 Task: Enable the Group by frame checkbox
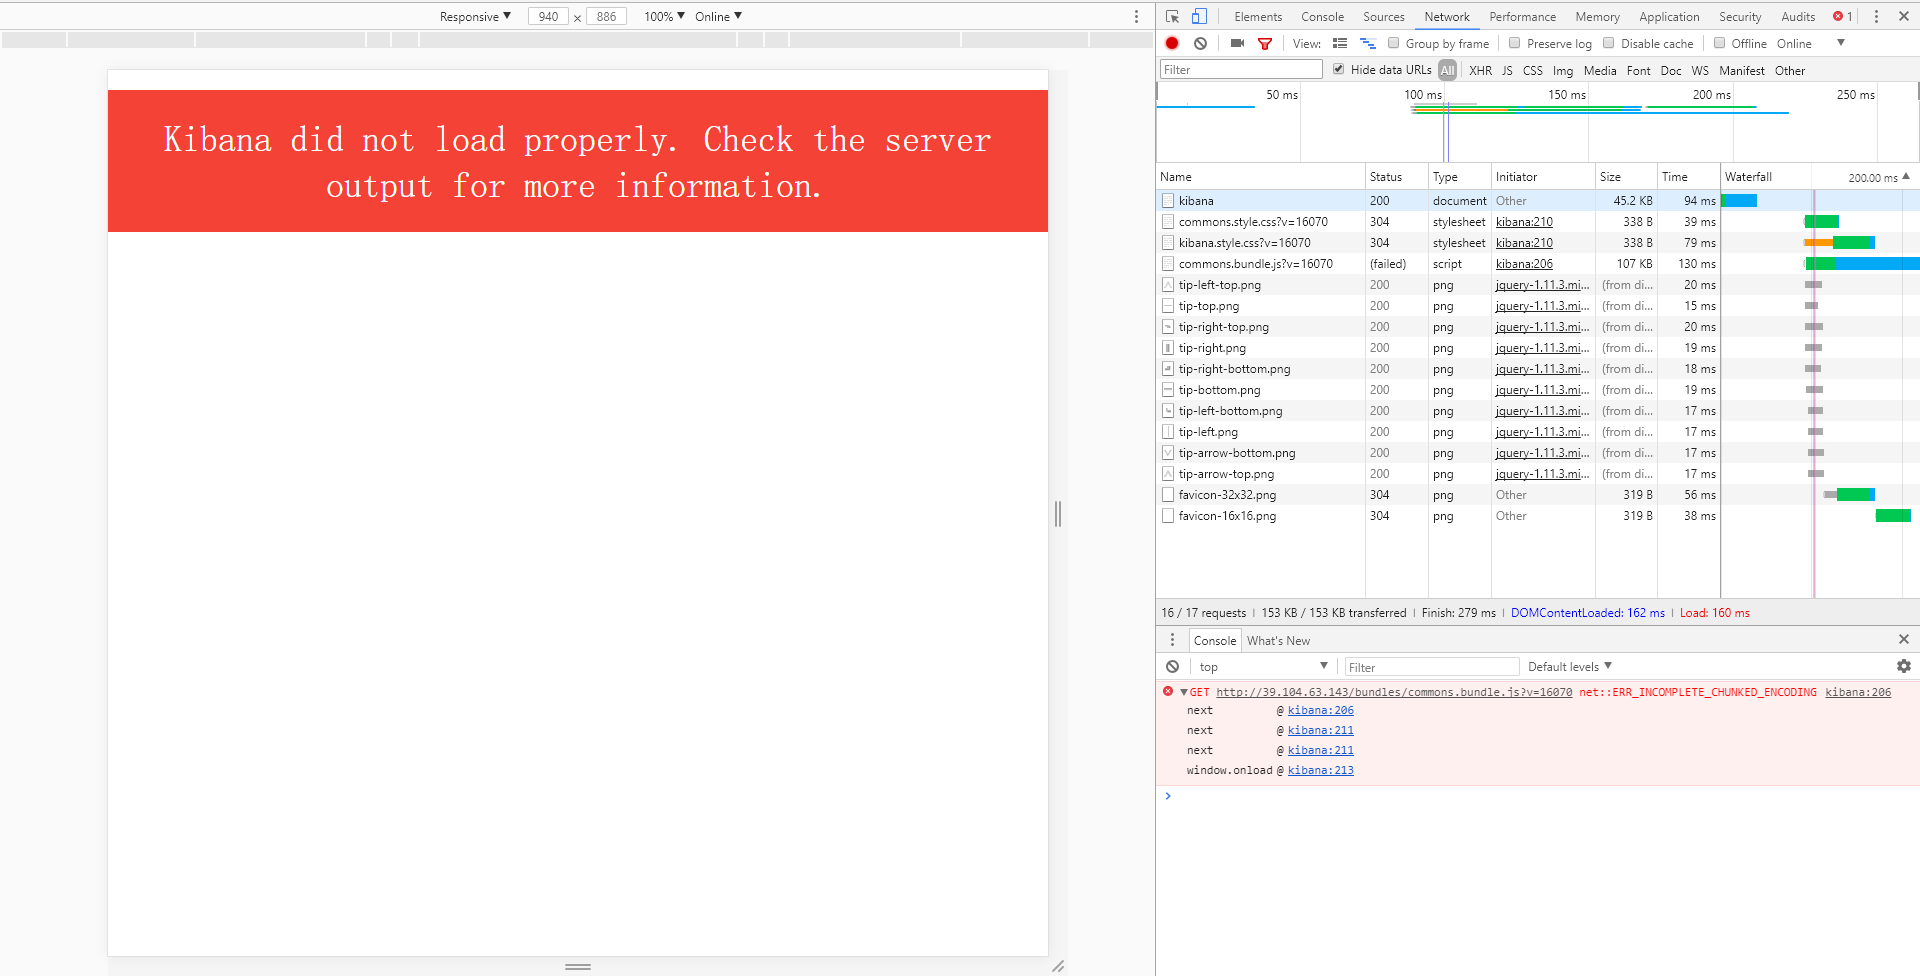pos(1393,43)
